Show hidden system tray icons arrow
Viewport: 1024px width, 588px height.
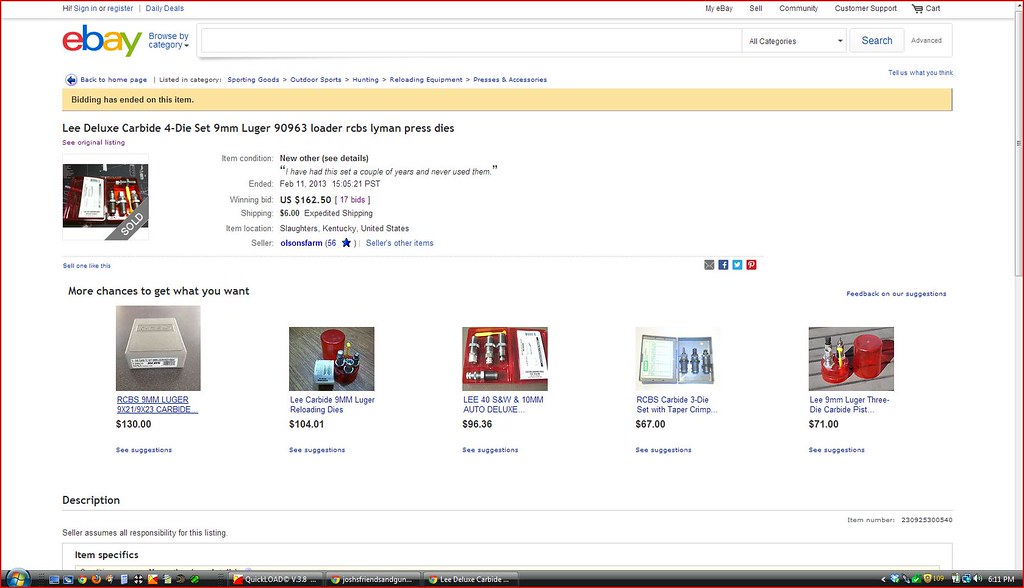[x=884, y=579]
